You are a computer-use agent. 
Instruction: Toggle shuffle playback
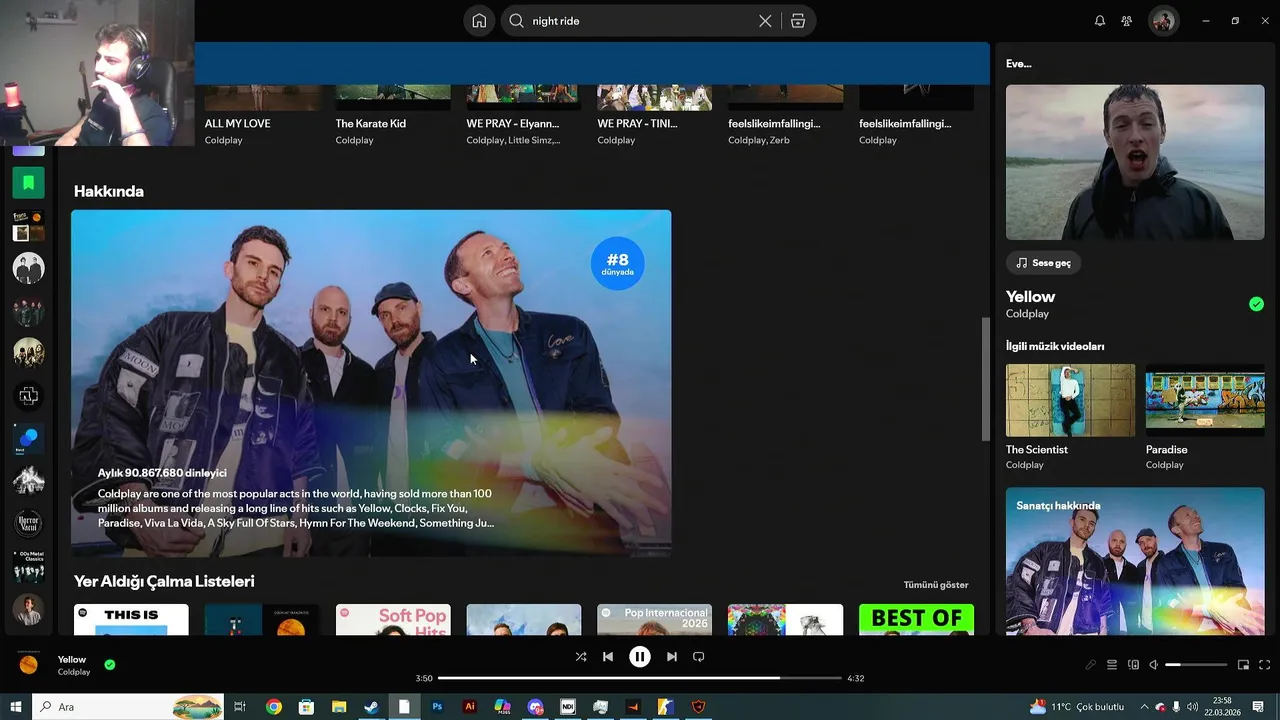point(581,657)
